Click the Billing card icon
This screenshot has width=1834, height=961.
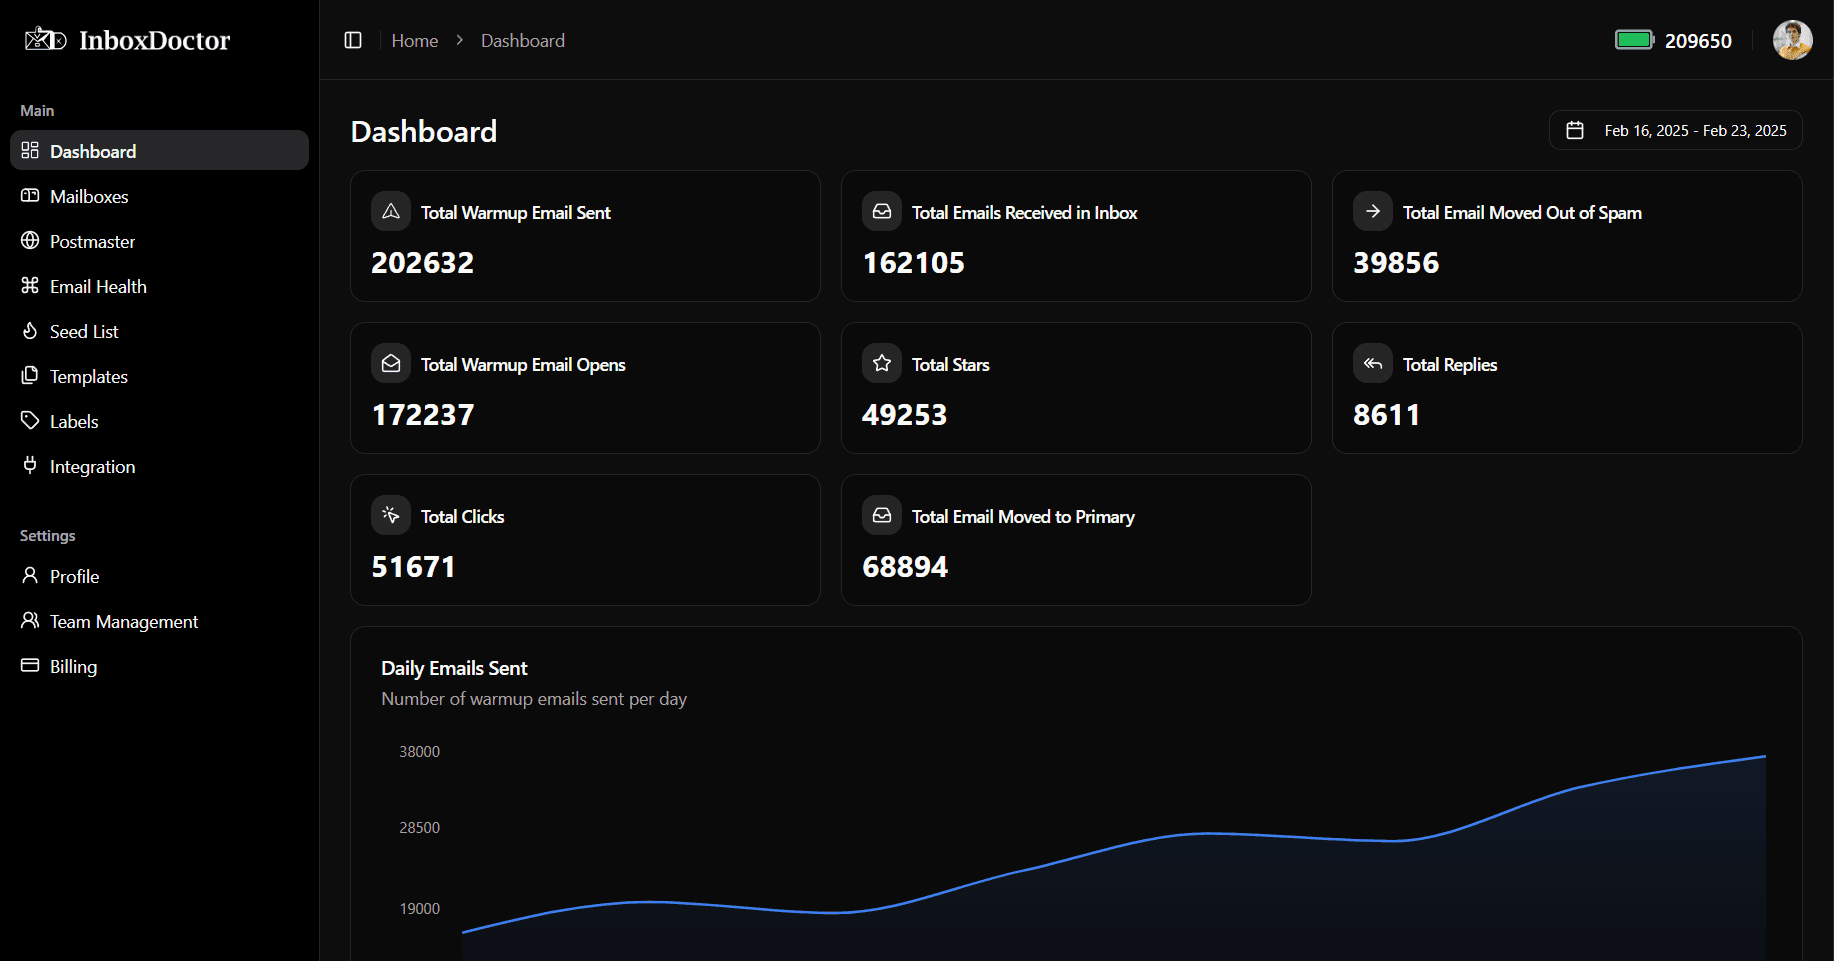point(30,665)
